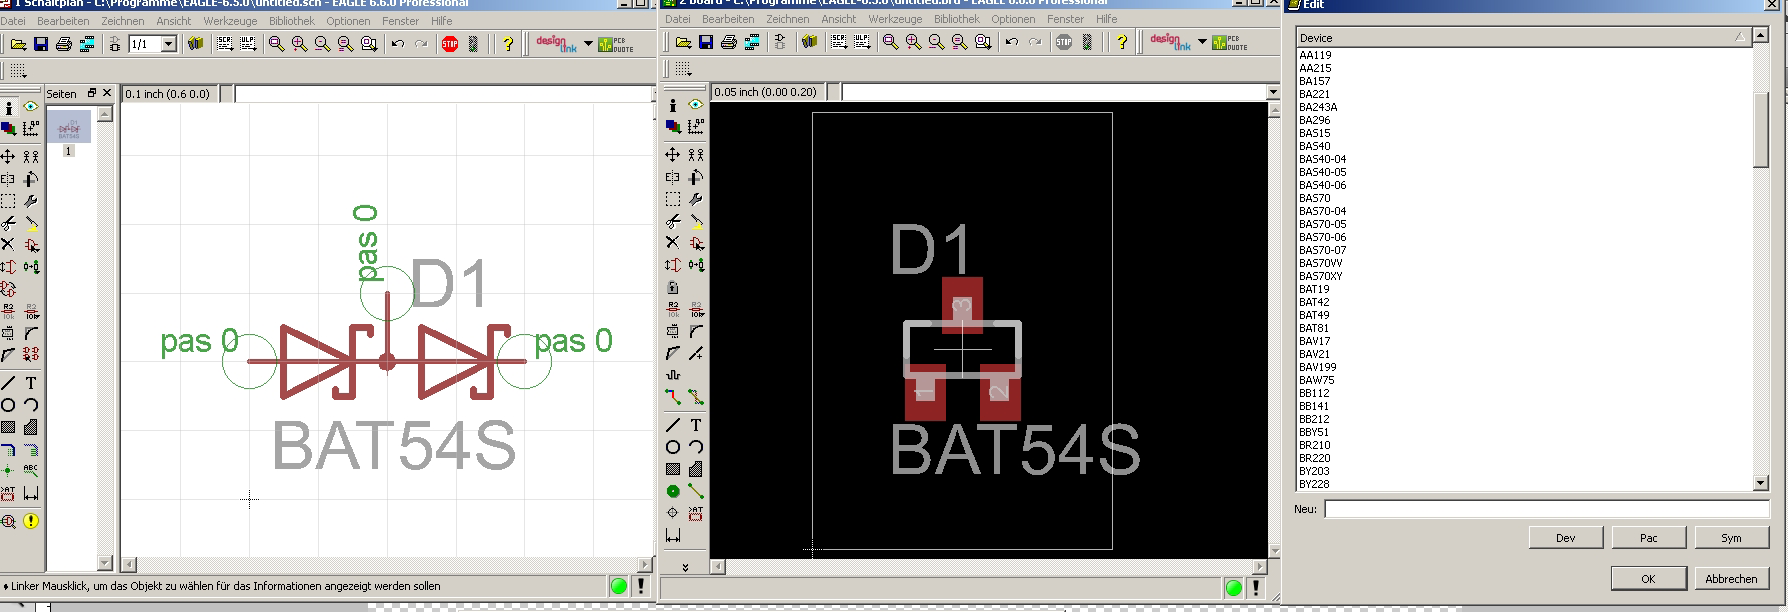The height and width of the screenshot is (612, 1788).
Task: Click the Pac button in Edit dialog
Action: [x=1649, y=538]
